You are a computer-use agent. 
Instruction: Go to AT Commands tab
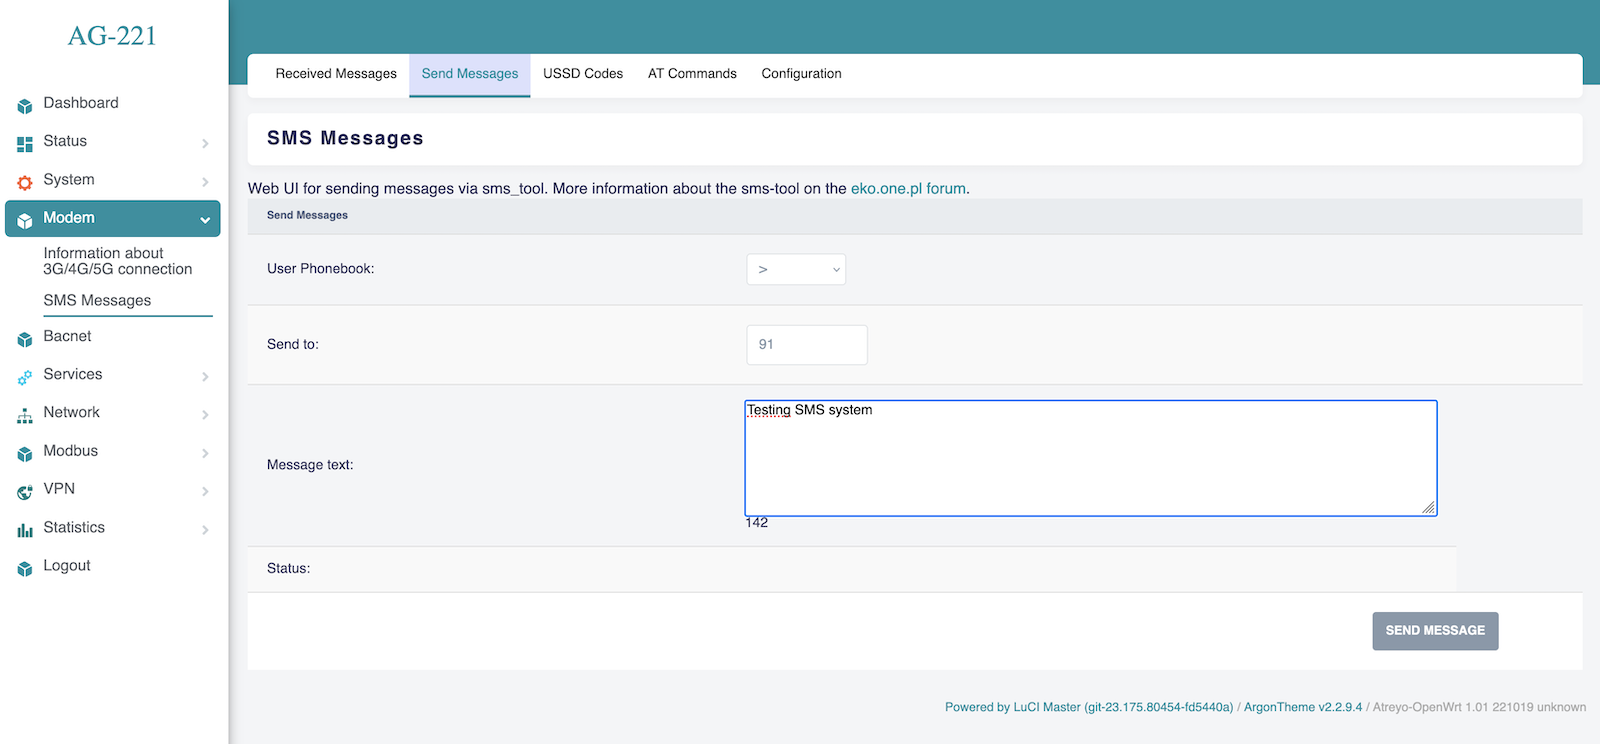pyautogui.click(x=692, y=74)
